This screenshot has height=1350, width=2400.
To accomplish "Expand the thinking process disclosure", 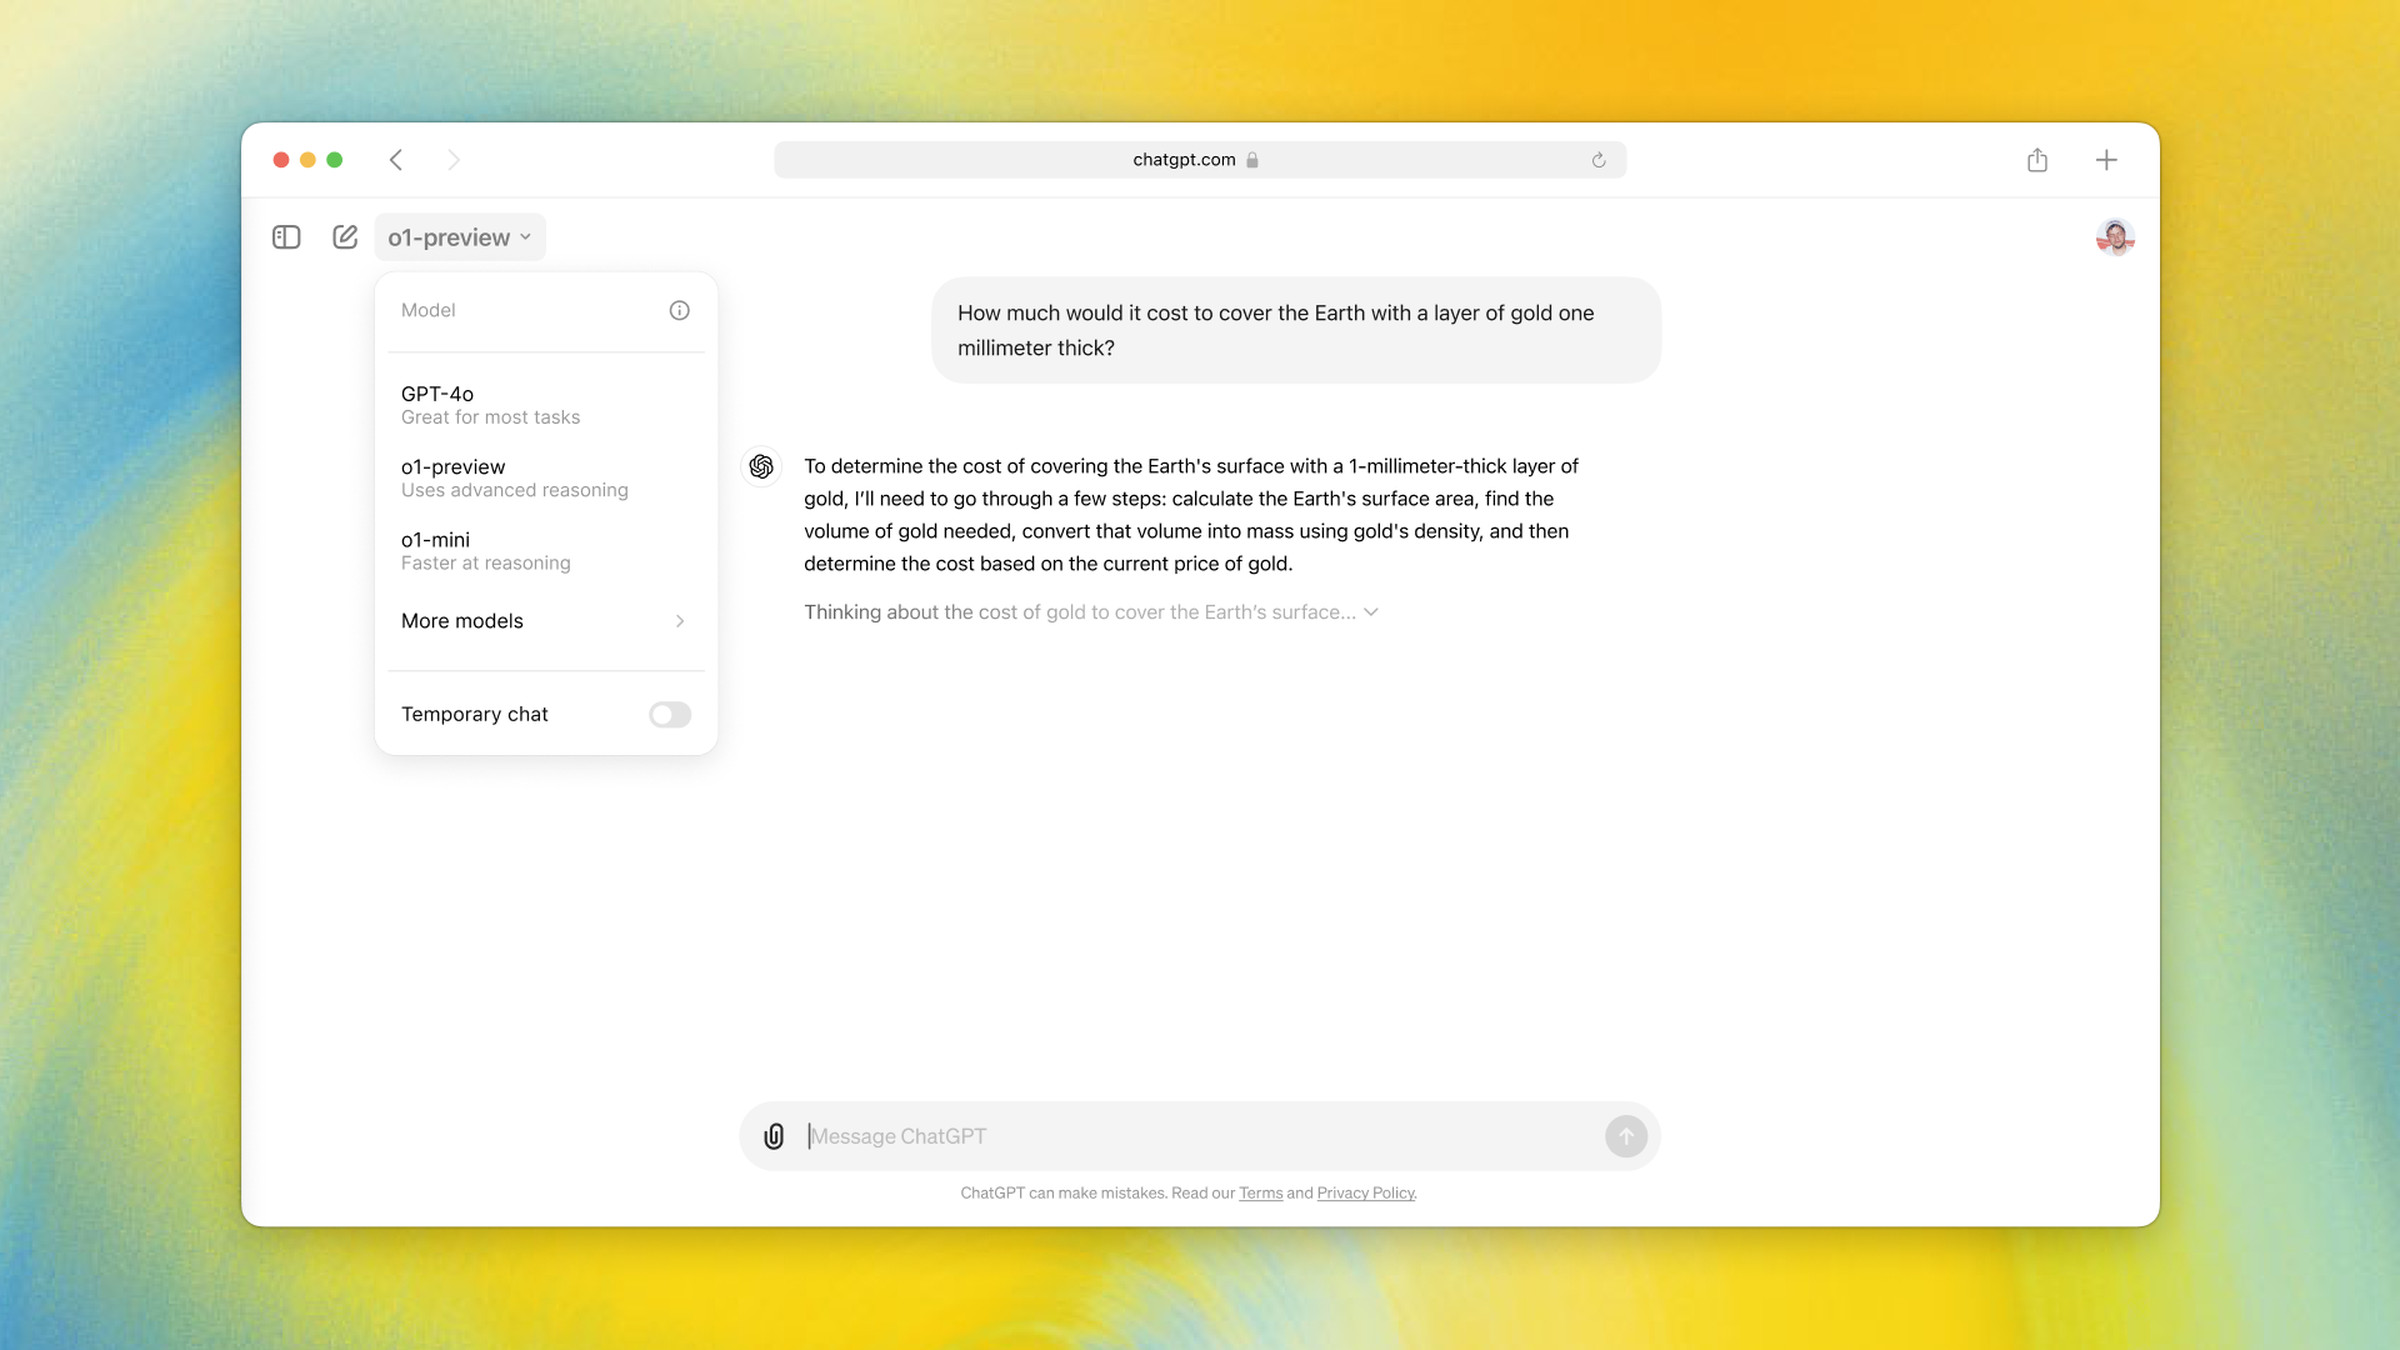I will pyautogui.click(x=1368, y=612).
